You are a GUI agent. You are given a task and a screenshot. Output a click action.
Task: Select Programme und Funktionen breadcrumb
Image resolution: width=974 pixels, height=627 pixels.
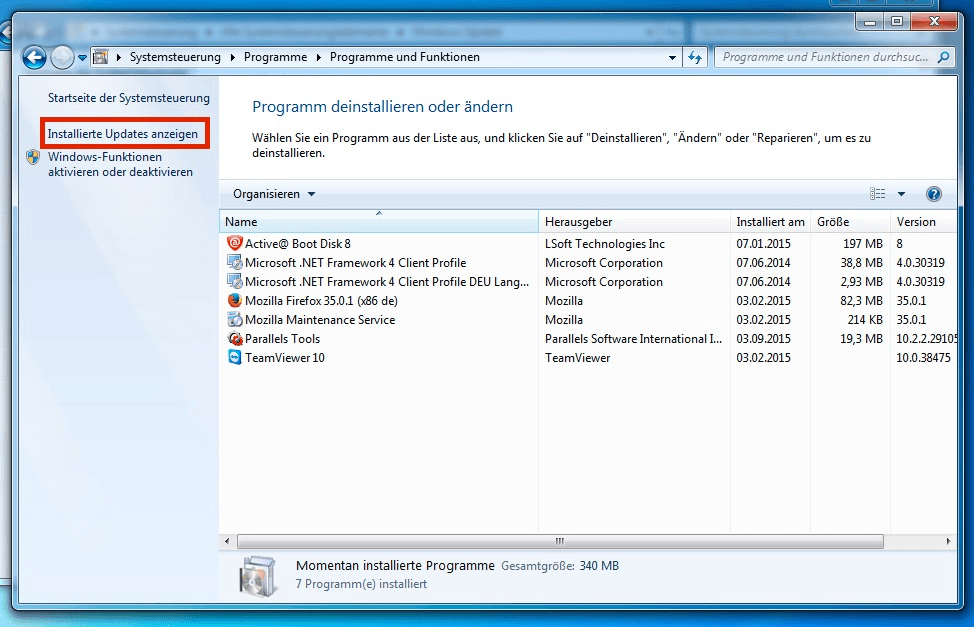[404, 57]
